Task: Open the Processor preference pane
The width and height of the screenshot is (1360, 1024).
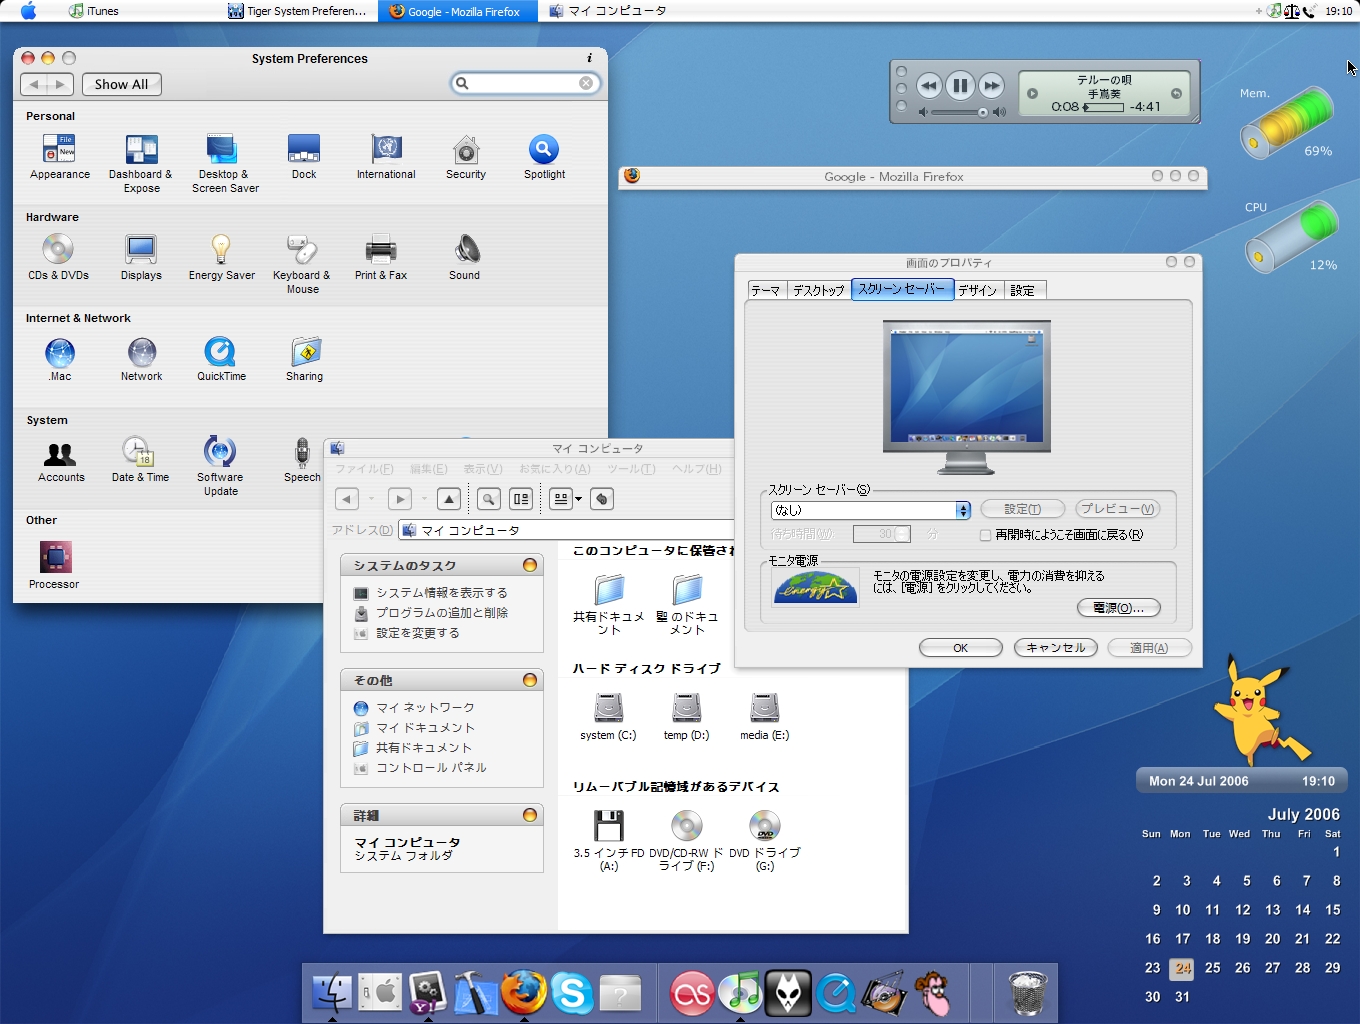Action: click(54, 565)
